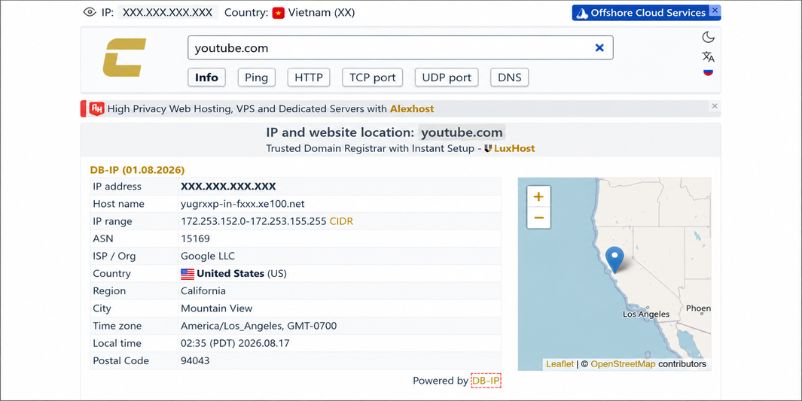This screenshot has height=401, width=802.
Task: Select the IP range 172.253.152.0-172.253.155.255
Action: point(253,221)
